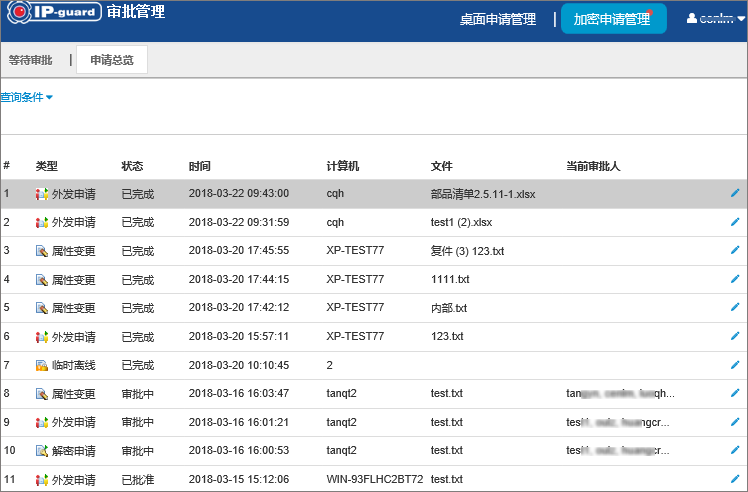Click 外发申请 icon in row 2
Viewport: 748px width, 492px height.
42,222
